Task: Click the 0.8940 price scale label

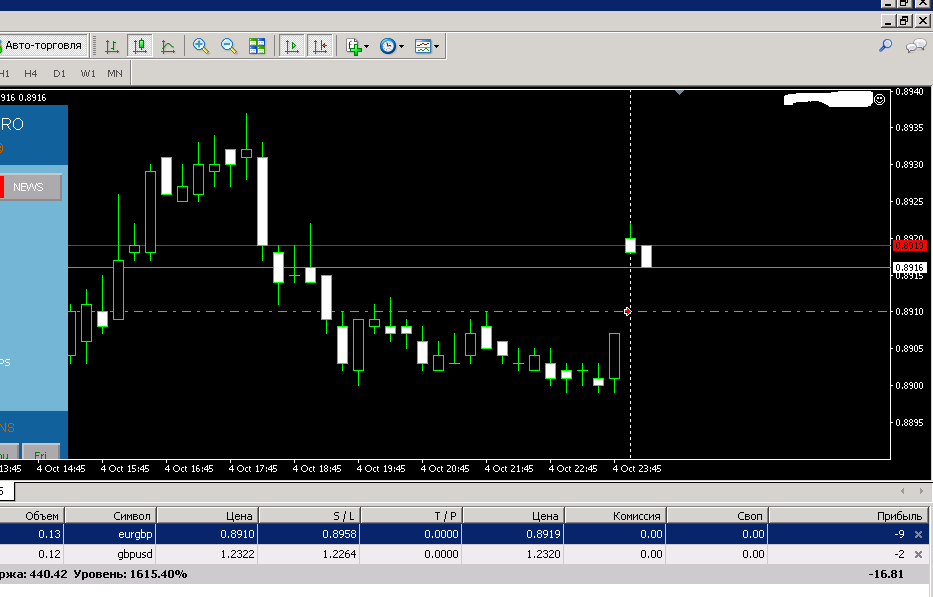Action: (x=909, y=92)
